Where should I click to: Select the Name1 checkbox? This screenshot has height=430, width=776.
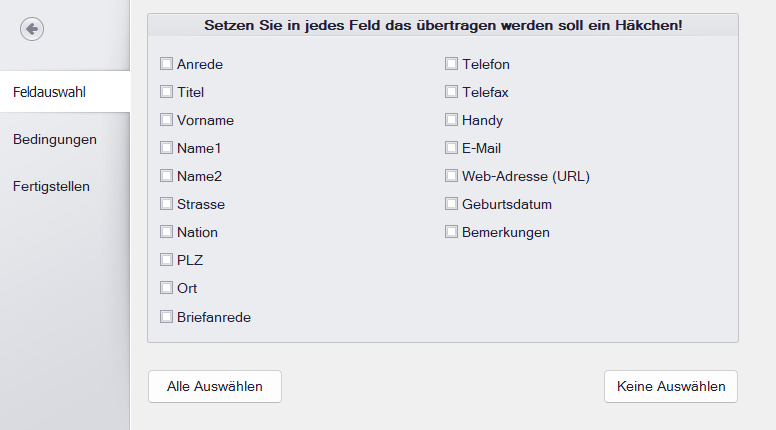tap(167, 148)
